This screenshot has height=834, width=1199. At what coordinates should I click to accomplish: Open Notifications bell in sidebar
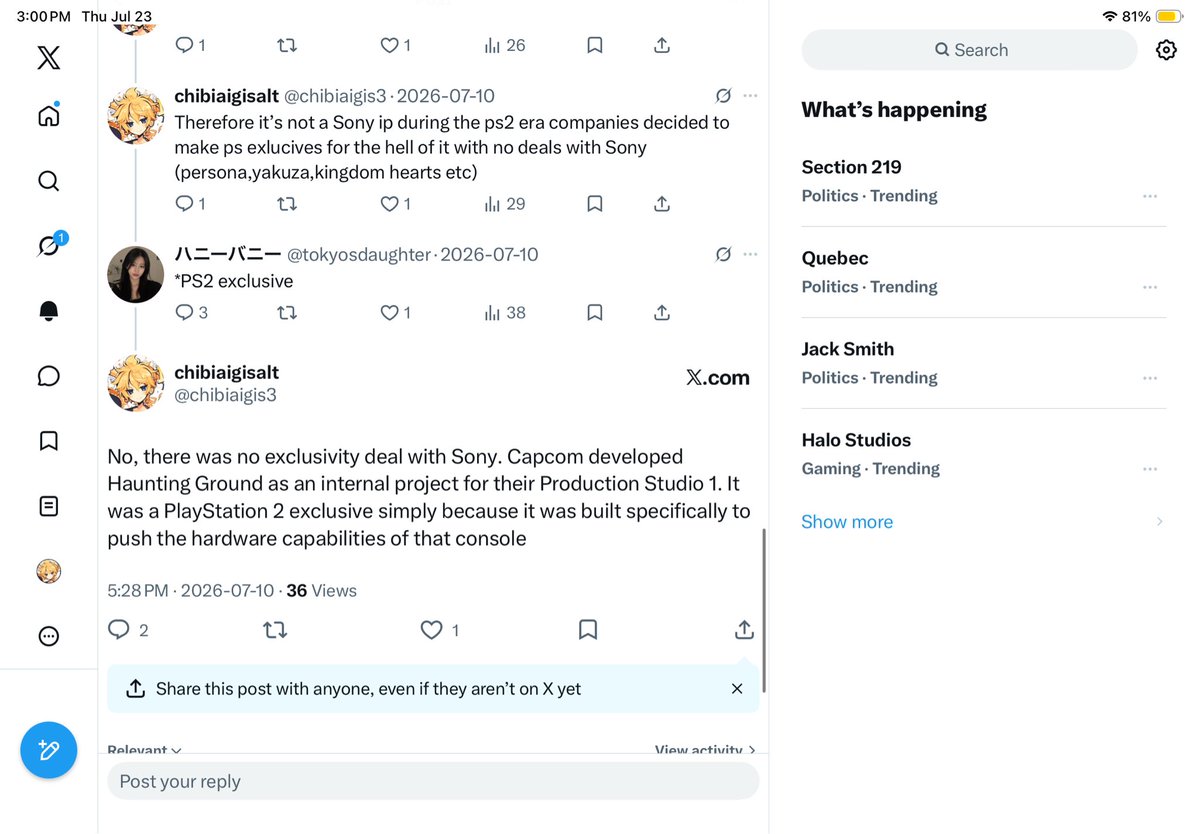49,310
